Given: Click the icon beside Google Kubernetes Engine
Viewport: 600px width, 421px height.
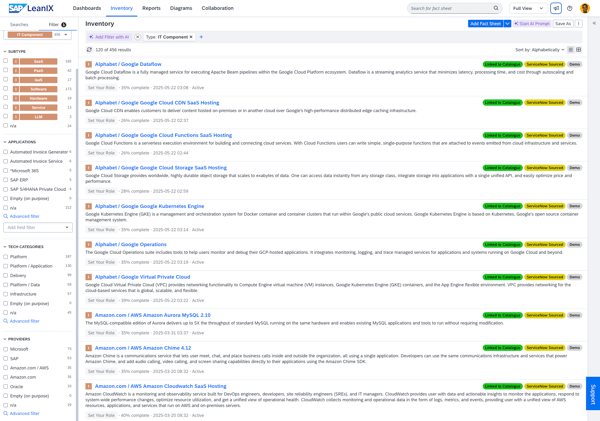Looking at the screenshot, I should [88, 206].
